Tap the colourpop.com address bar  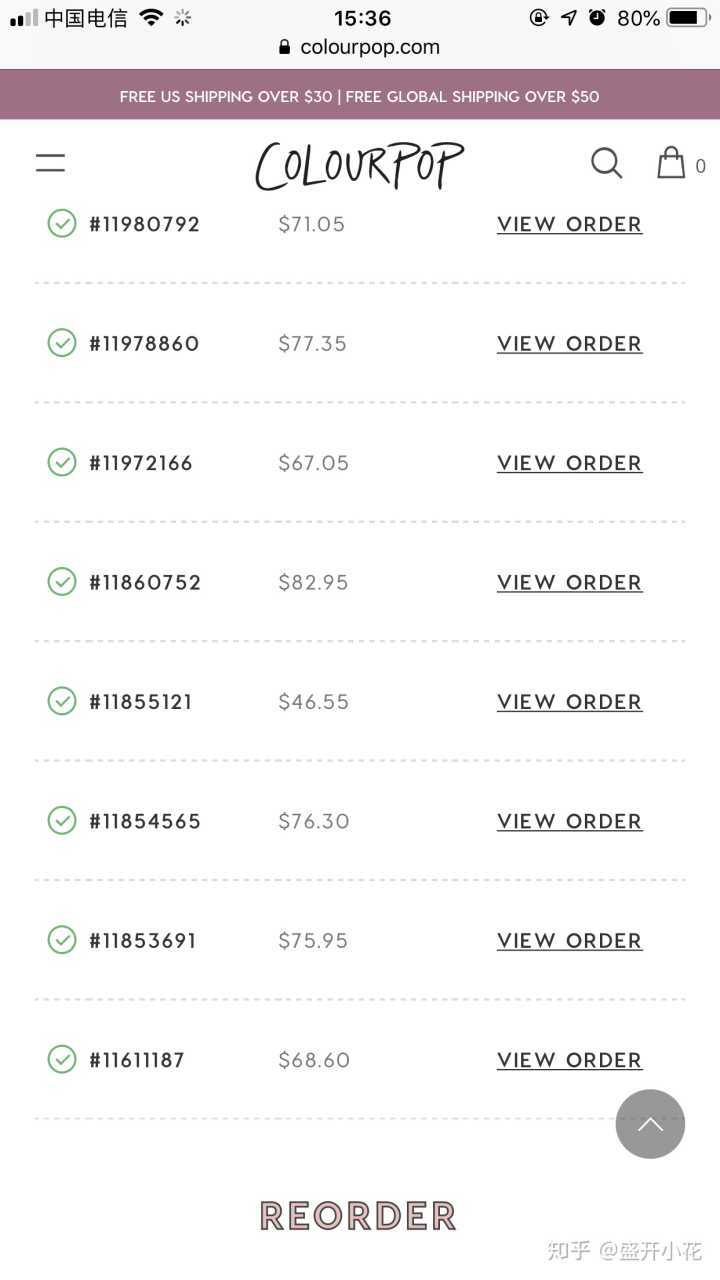360,47
